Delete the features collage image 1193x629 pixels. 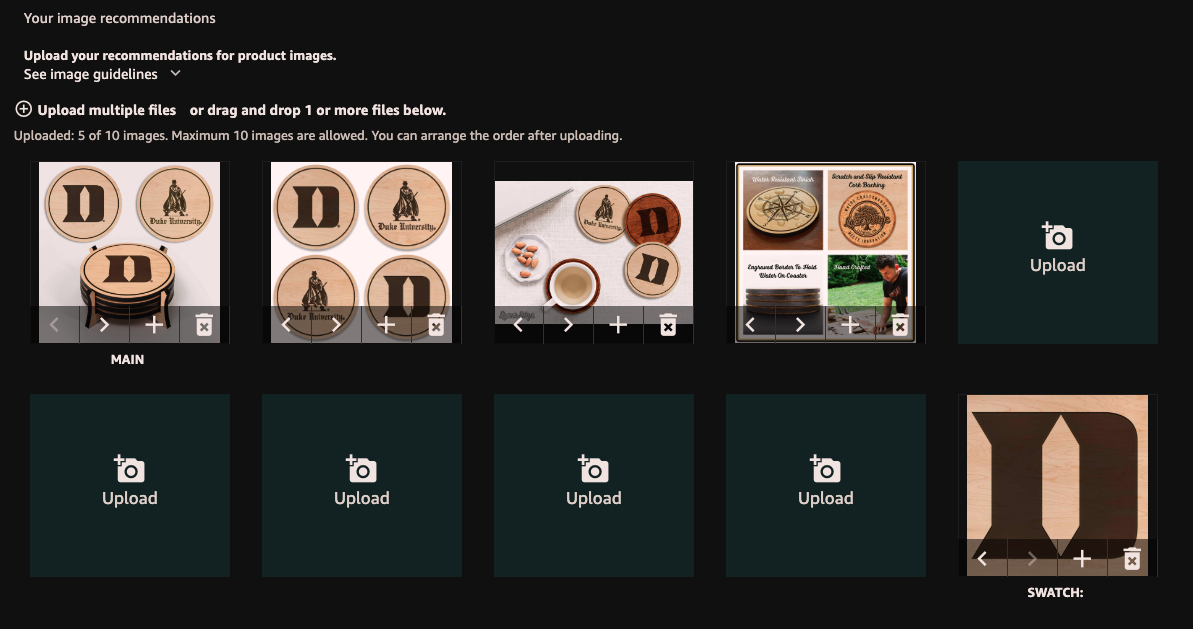pyautogui.click(x=900, y=326)
